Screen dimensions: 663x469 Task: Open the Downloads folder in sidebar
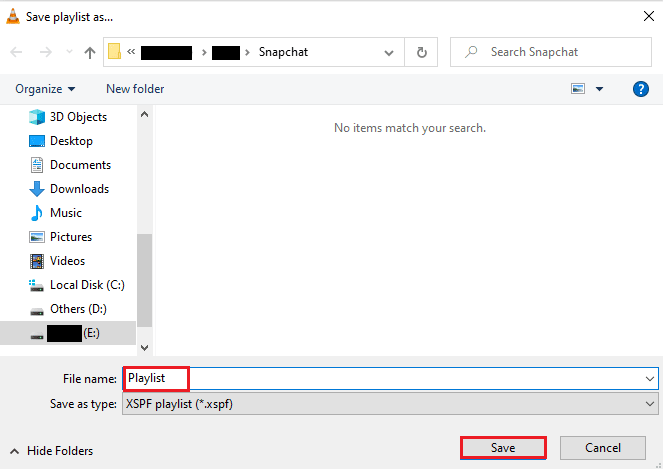tap(79, 189)
